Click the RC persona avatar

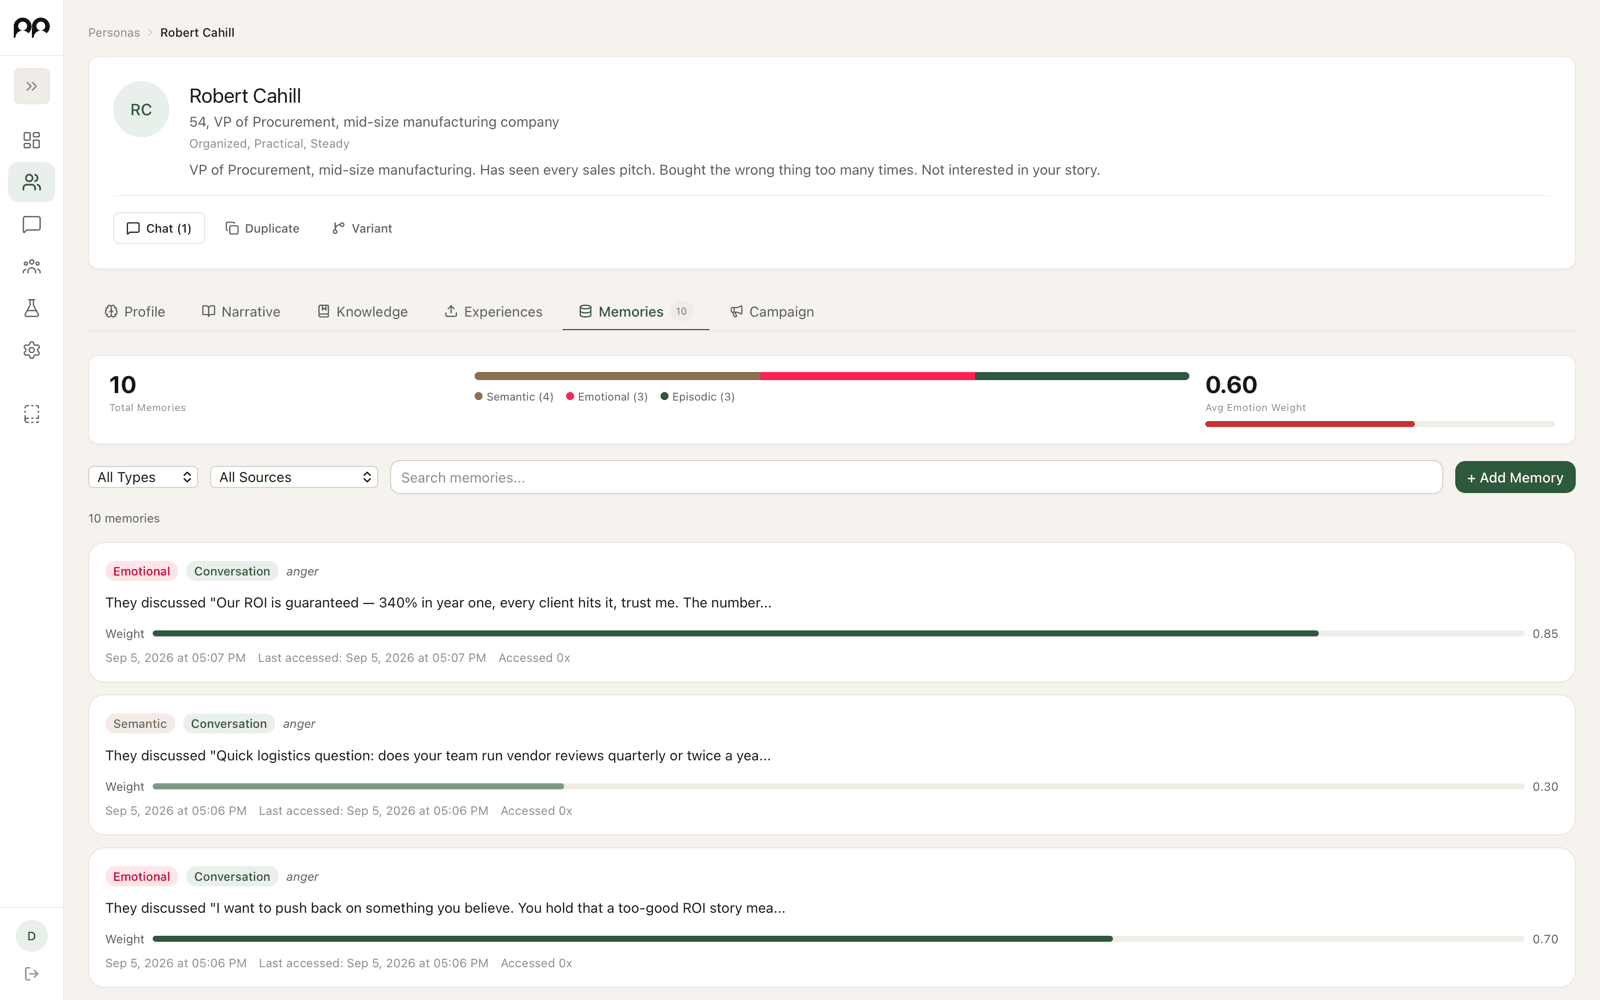(x=141, y=109)
